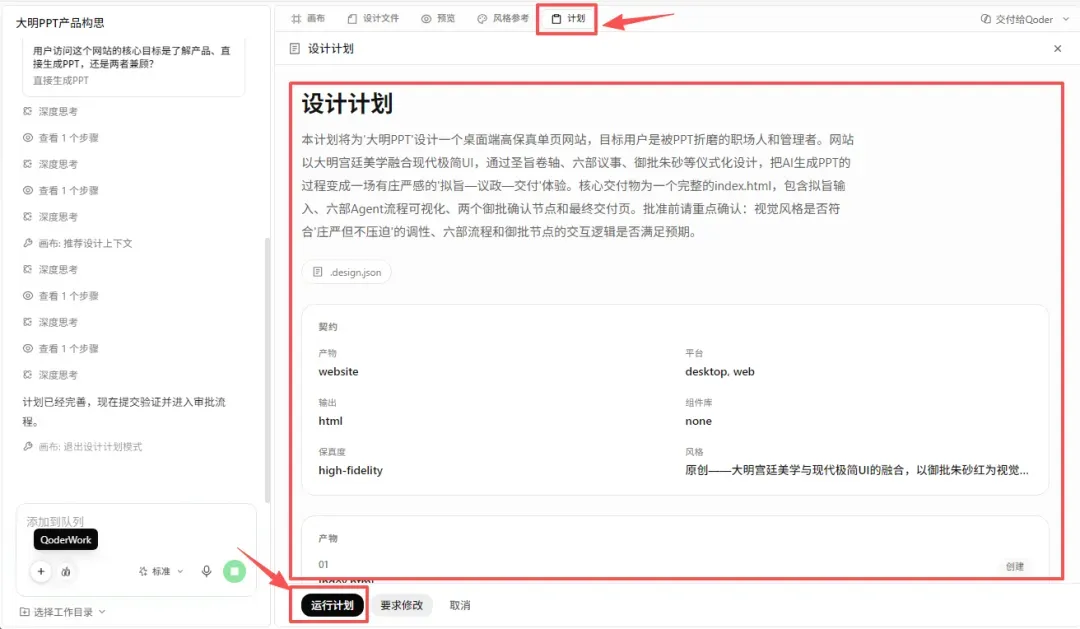Click the 大明PPT产品构思 conversation title
Screen dimensions: 1080x629
tap(60, 23)
